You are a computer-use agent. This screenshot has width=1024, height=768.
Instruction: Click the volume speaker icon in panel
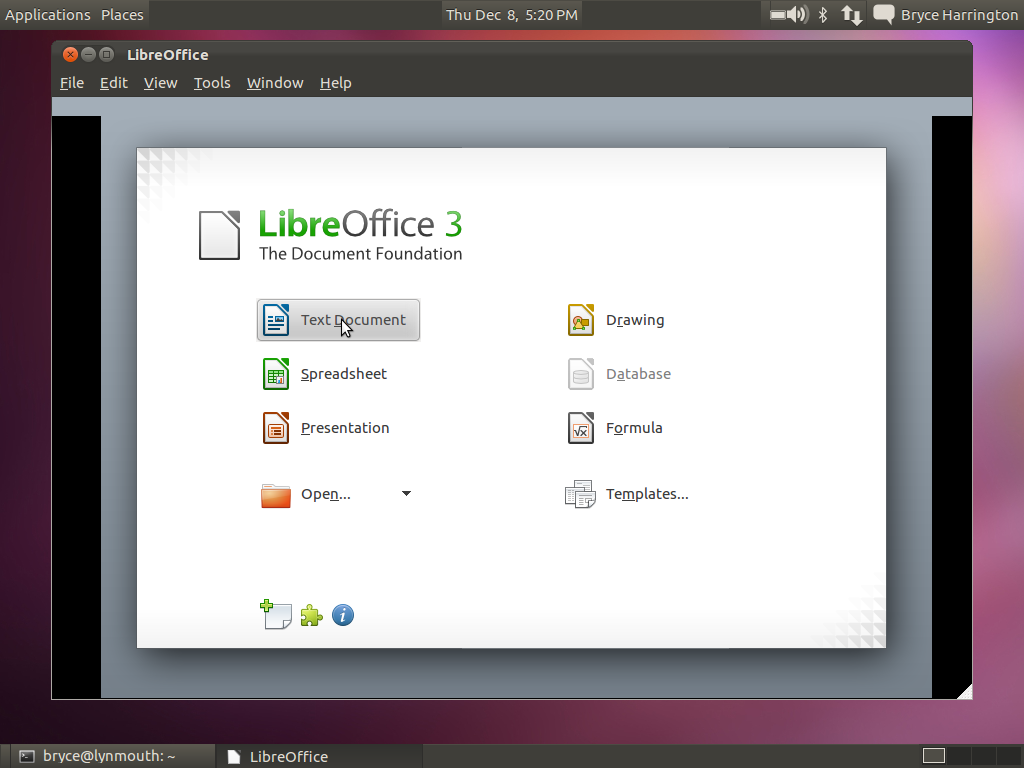[798, 14]
